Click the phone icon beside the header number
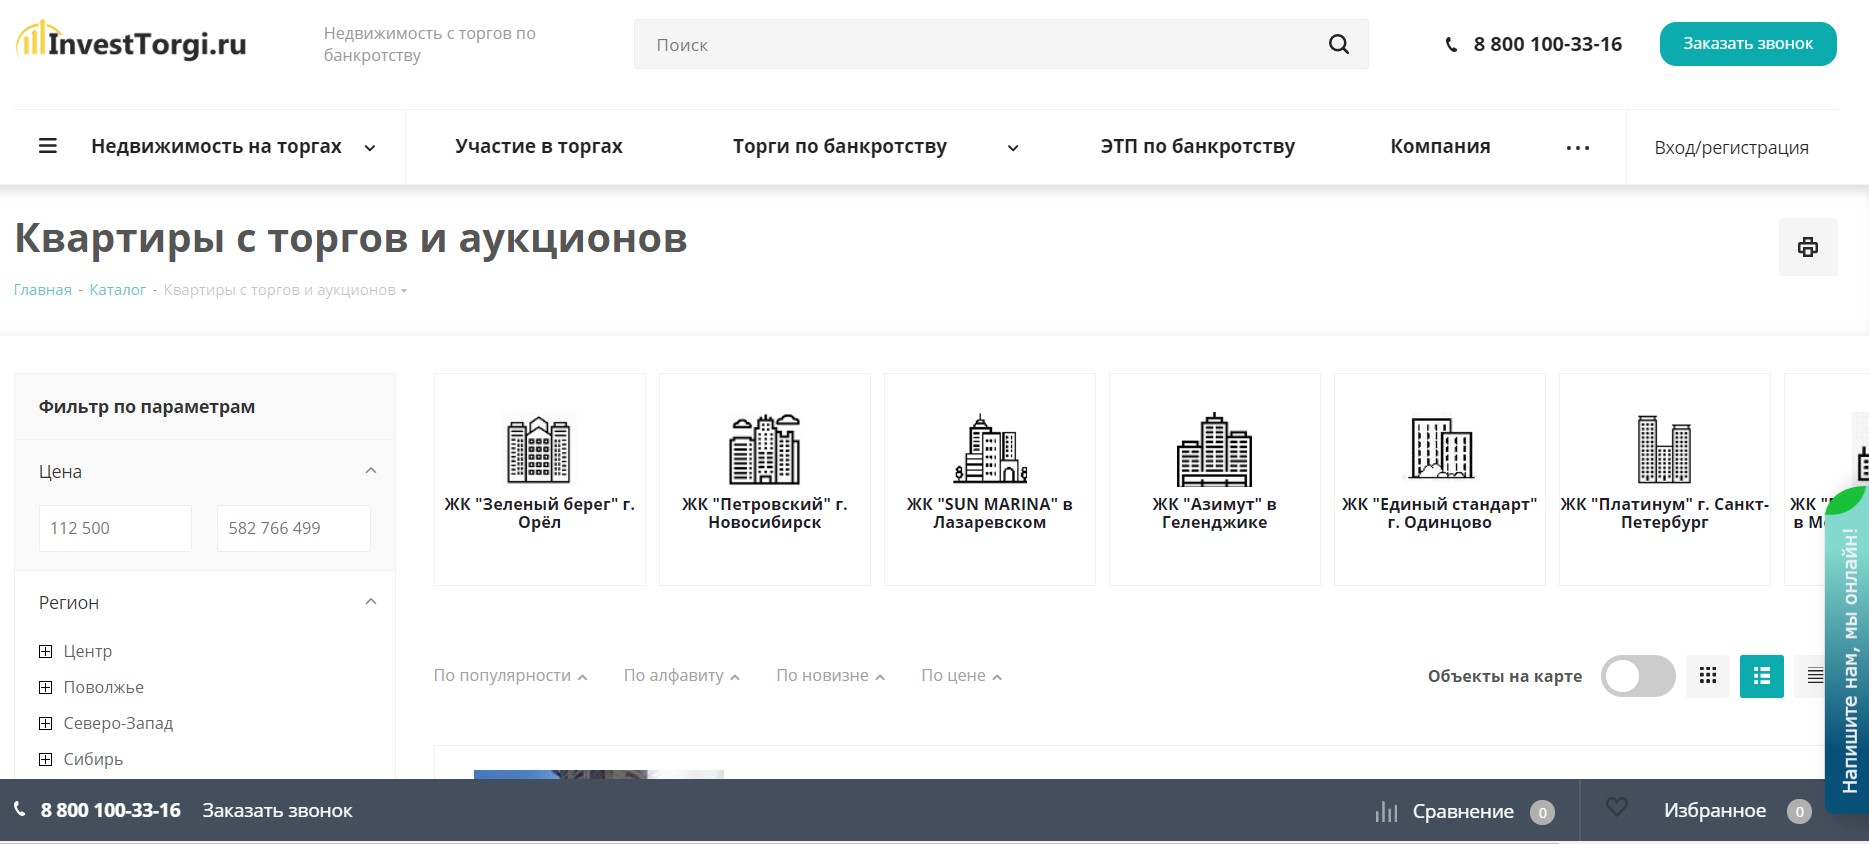 point(1452,45)
